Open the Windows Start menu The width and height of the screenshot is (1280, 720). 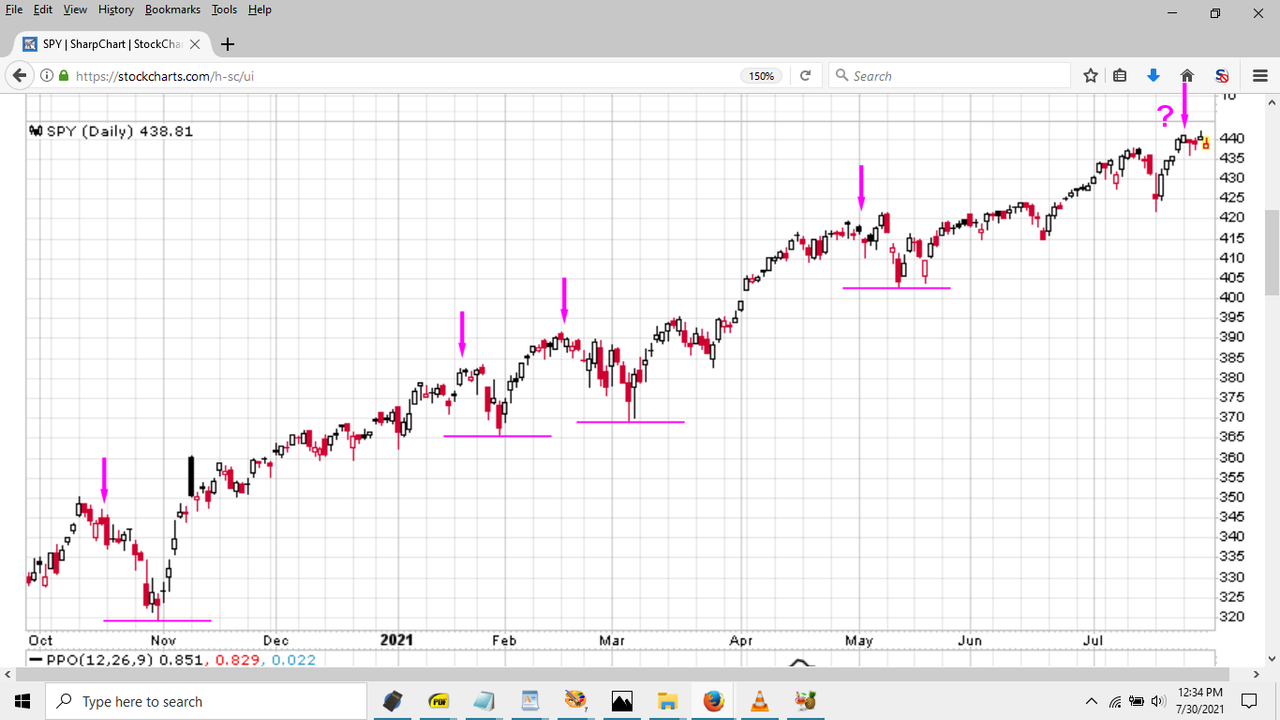[x=22, y=701]
